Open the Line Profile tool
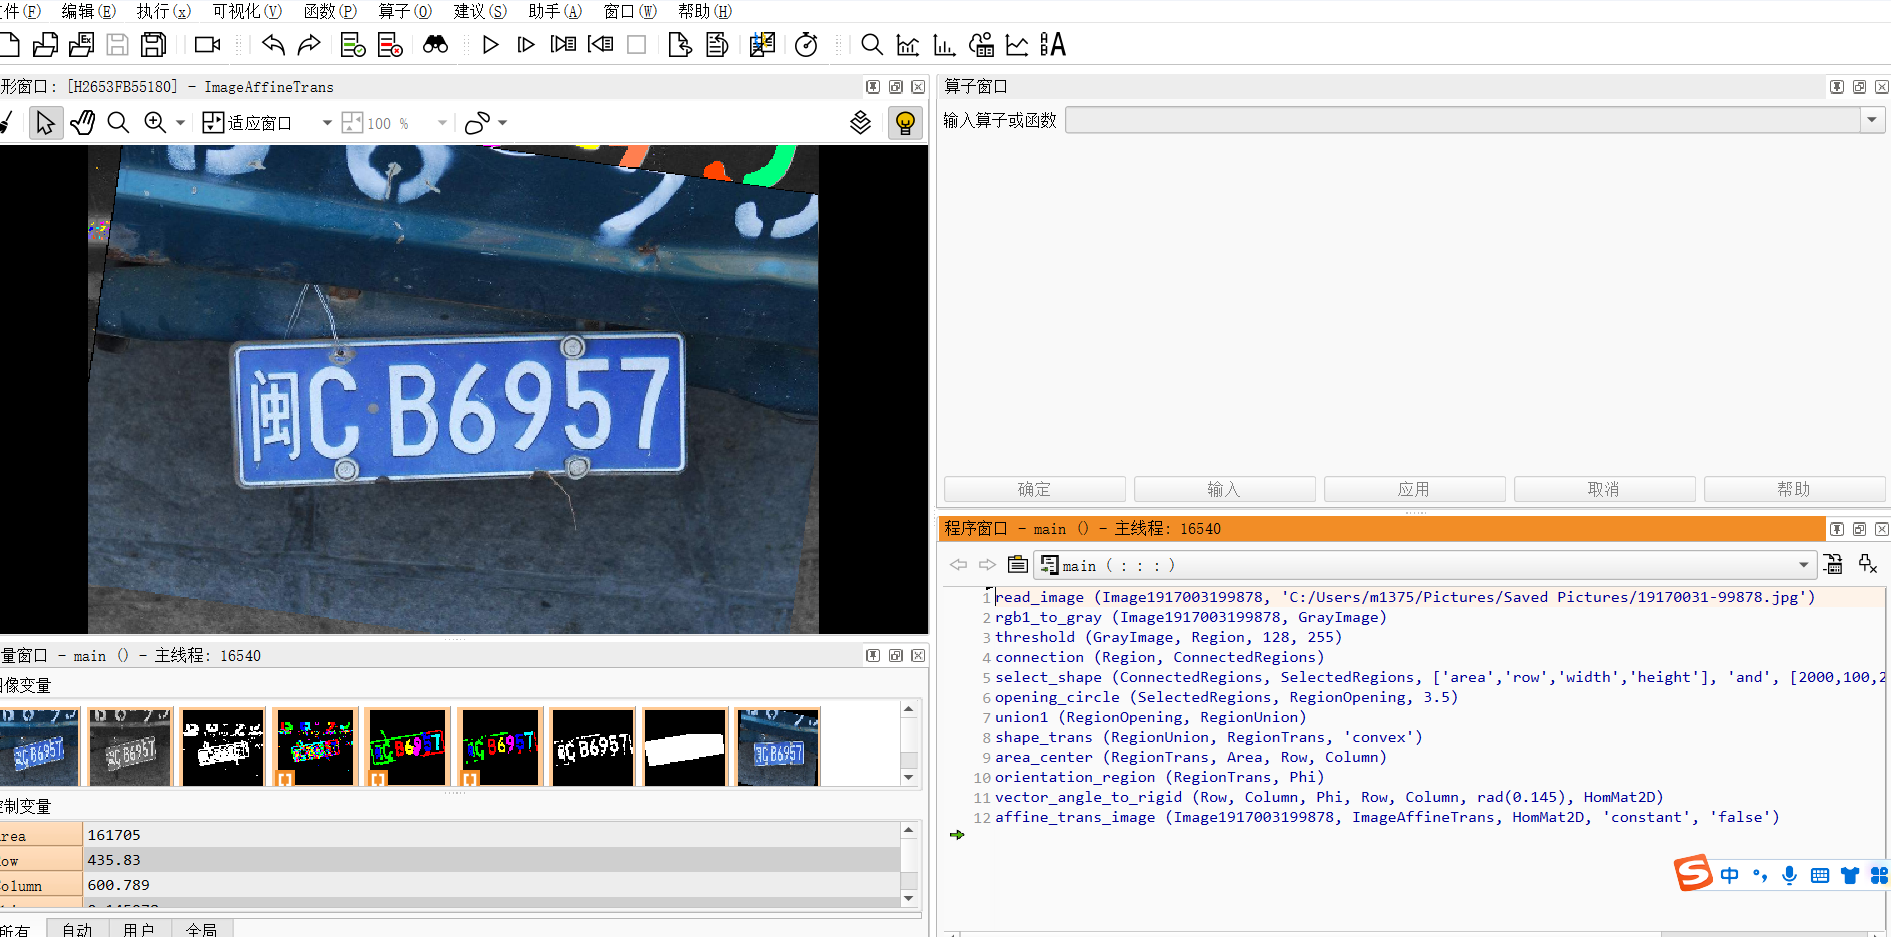Image resolution: width=1891 pixels, height=937 pixels. point(1017,45)
